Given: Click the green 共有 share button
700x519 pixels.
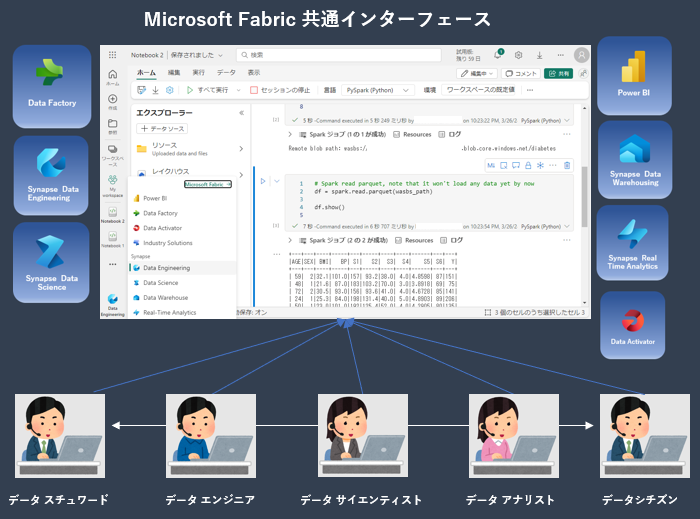Looking at the screenshot, I should click(558, 73).
